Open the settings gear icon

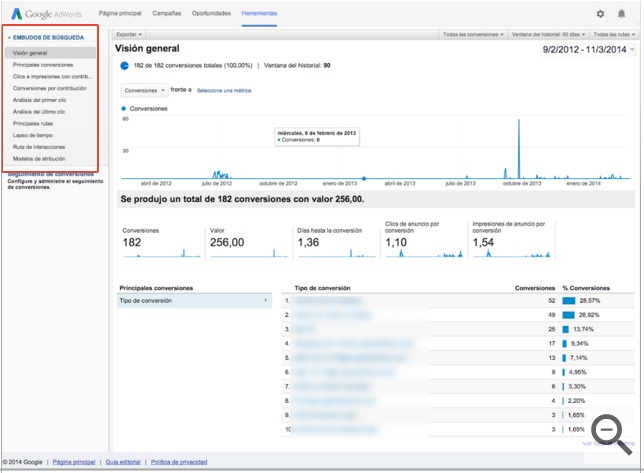point(600,14)
